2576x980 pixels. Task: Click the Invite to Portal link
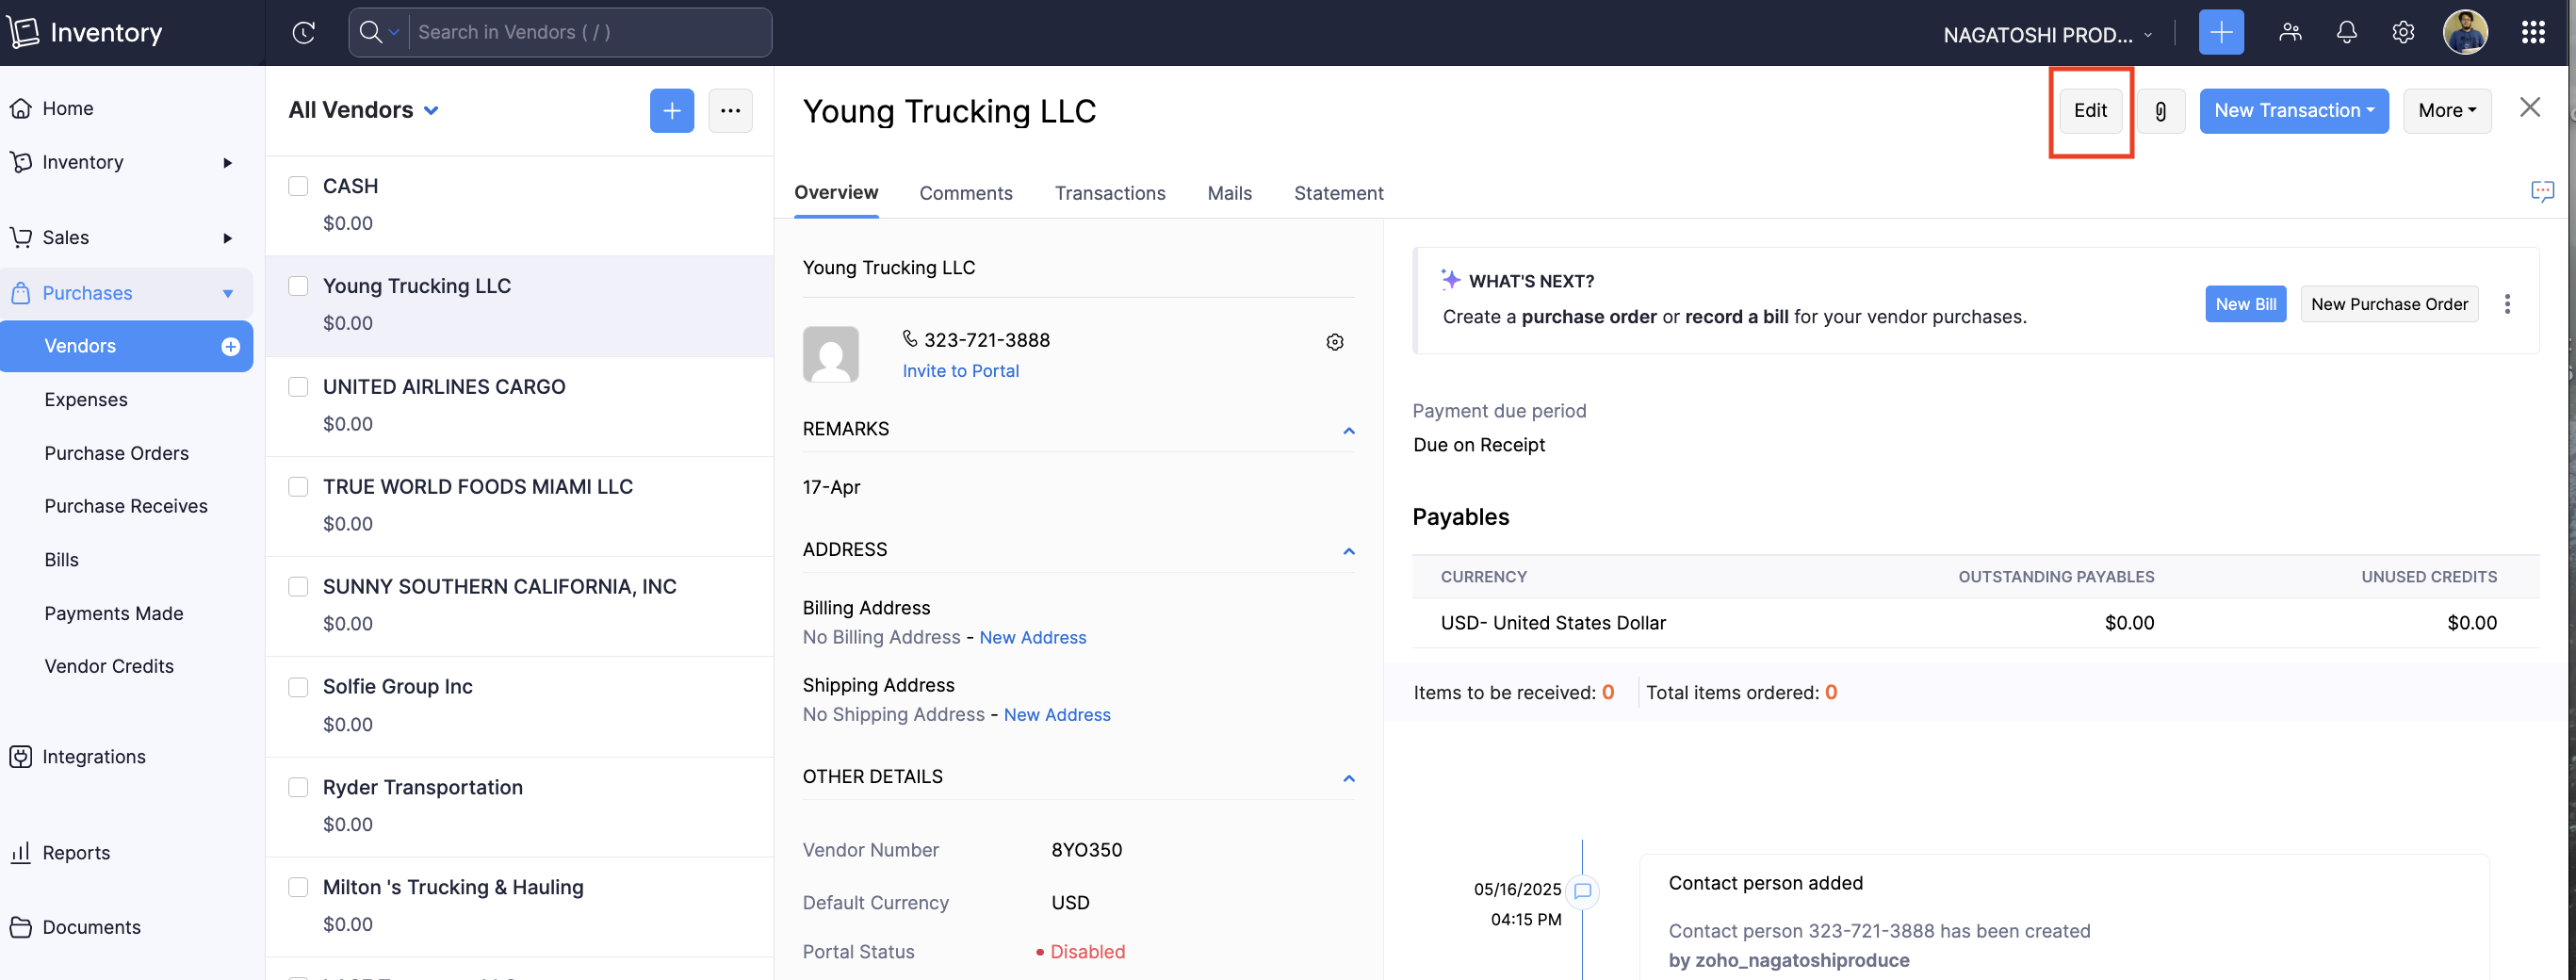960,371
